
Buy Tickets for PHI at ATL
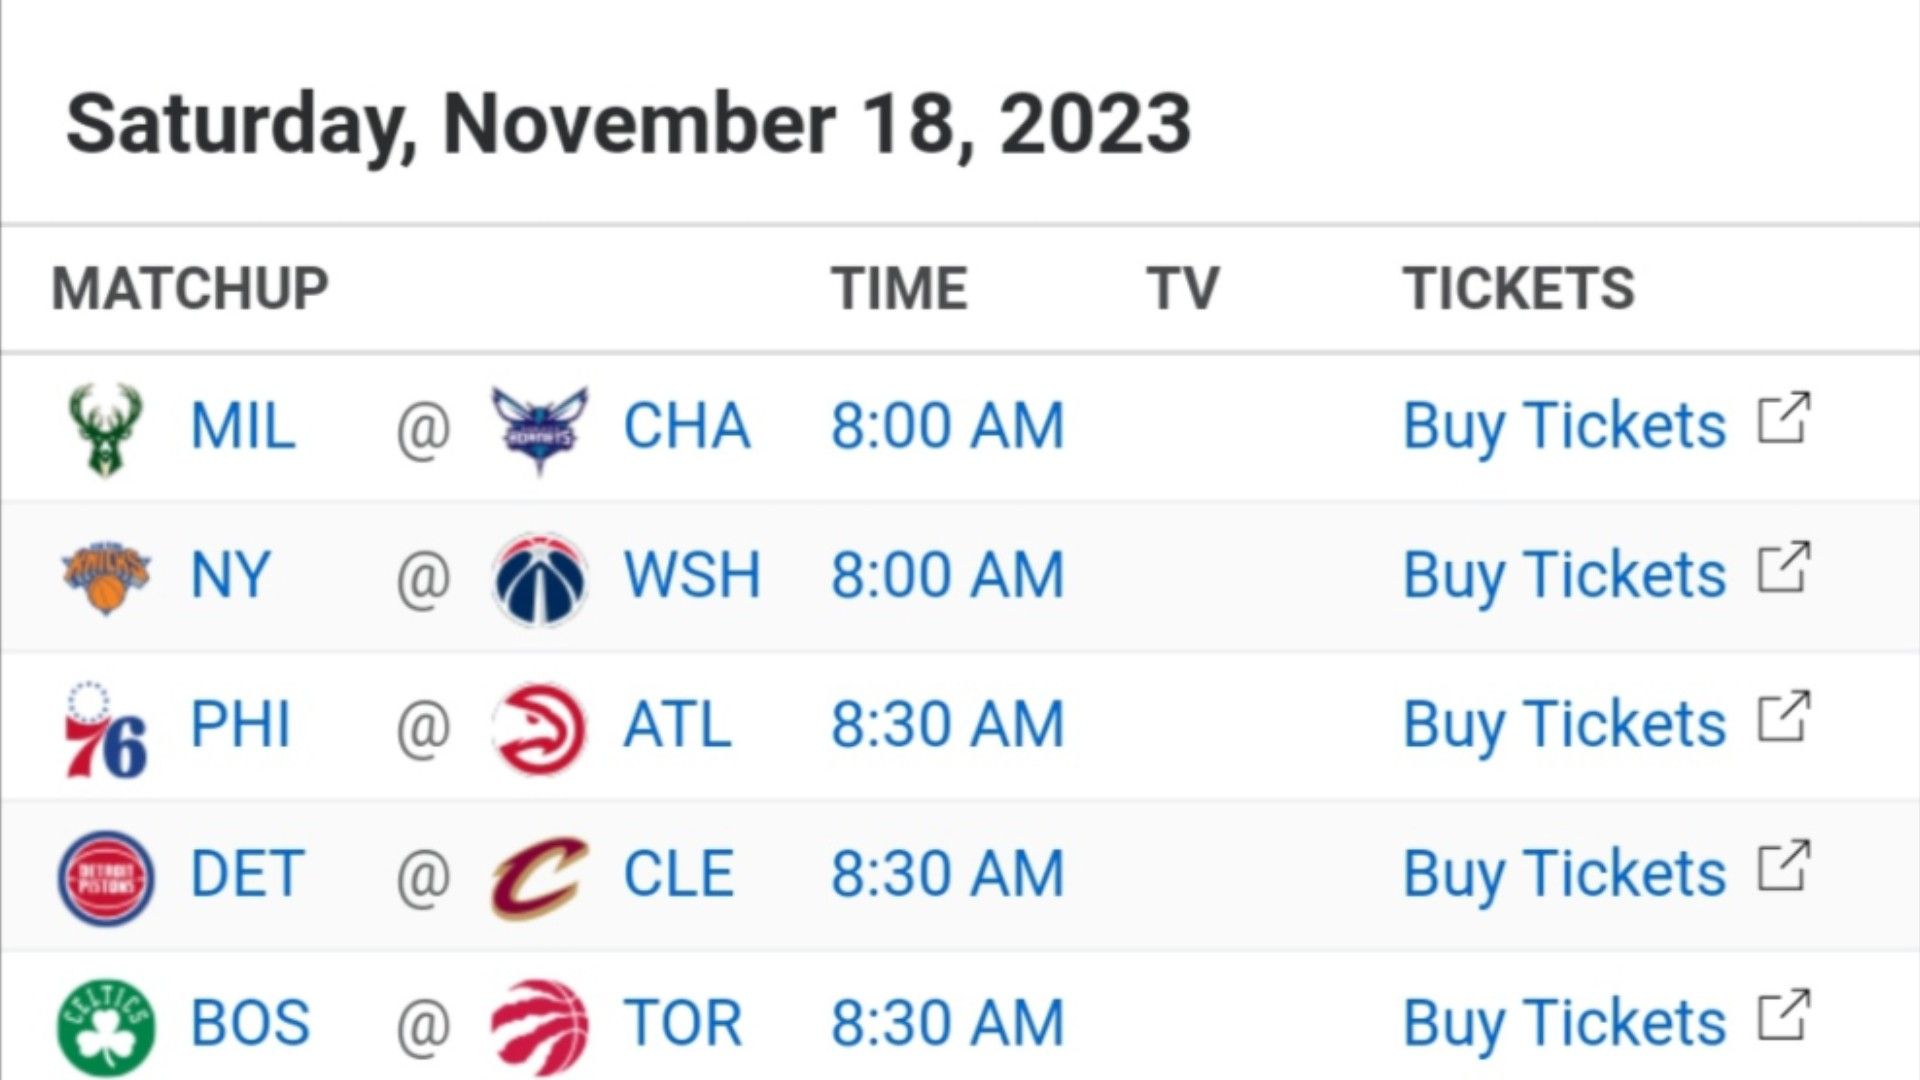(x=1564, y=724)
